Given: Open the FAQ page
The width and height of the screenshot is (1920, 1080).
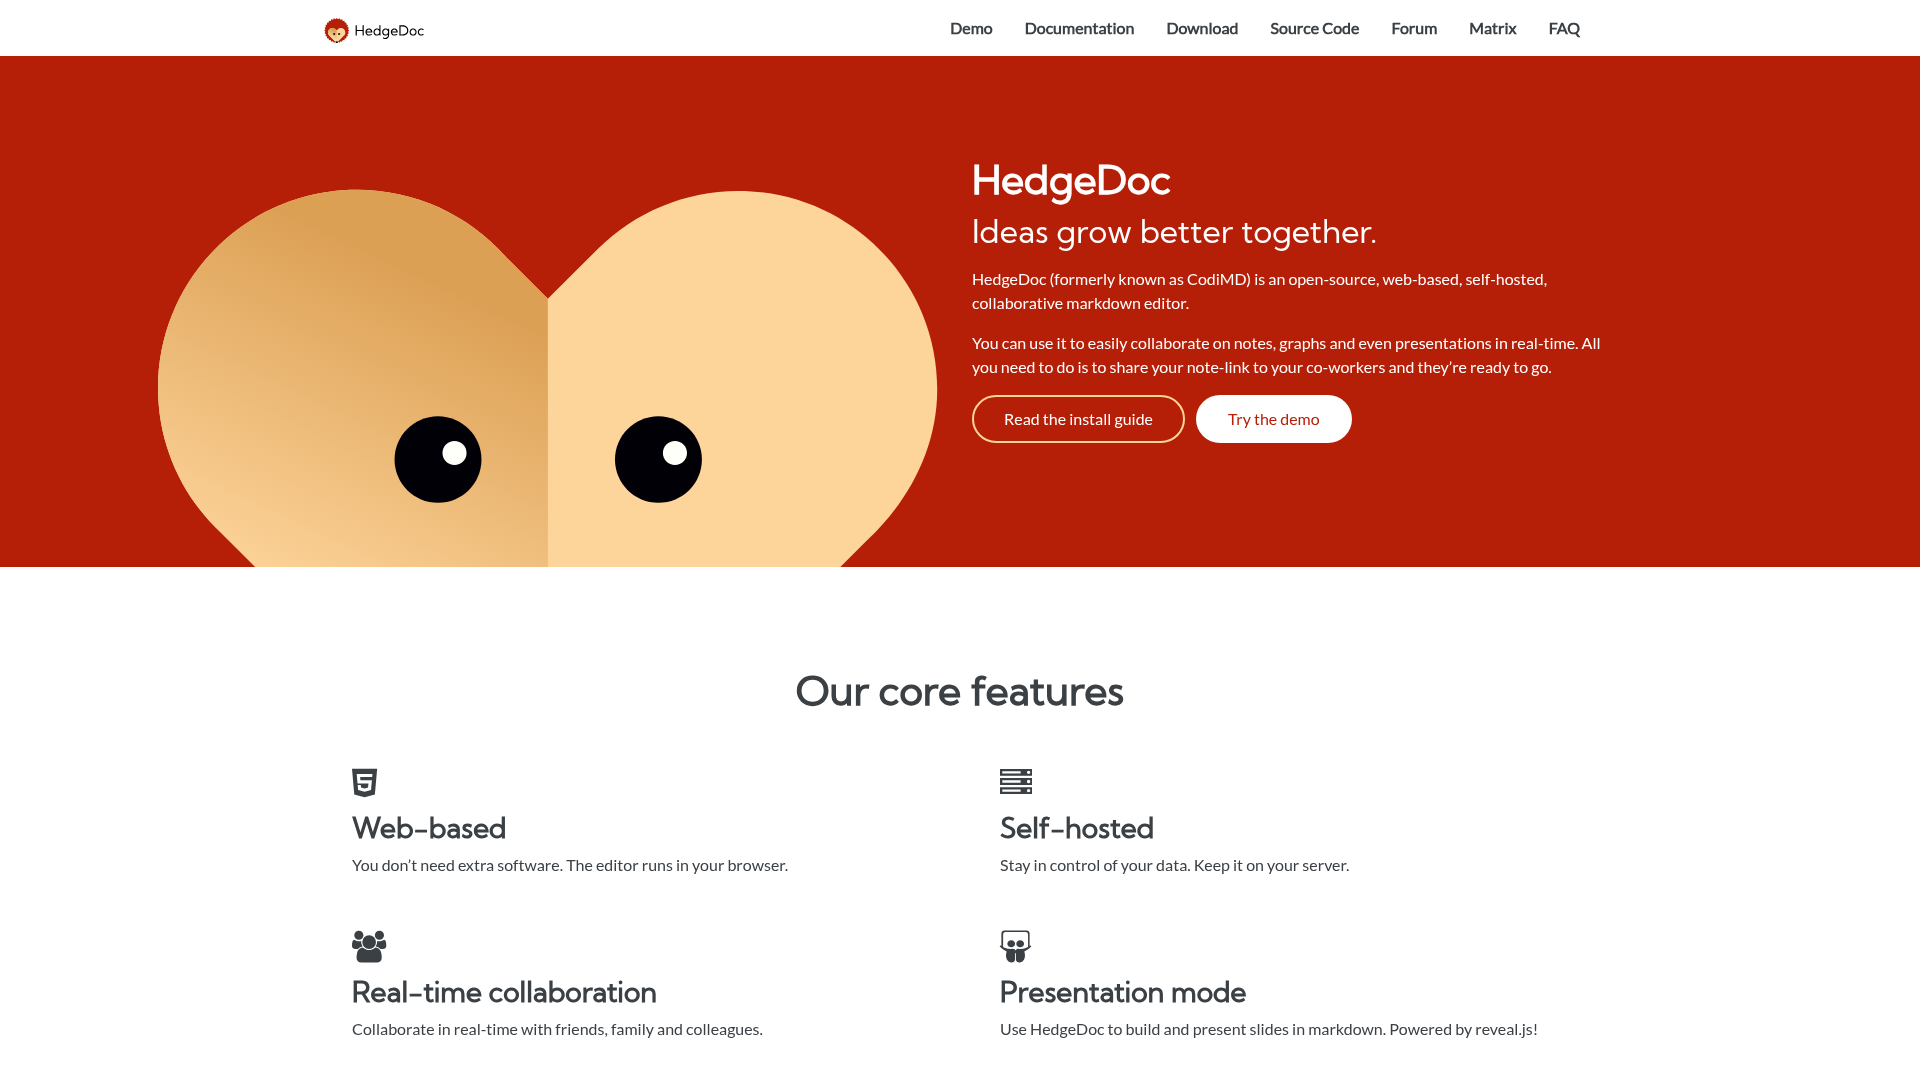Looking at the screenshot, I should (1563, 28).
